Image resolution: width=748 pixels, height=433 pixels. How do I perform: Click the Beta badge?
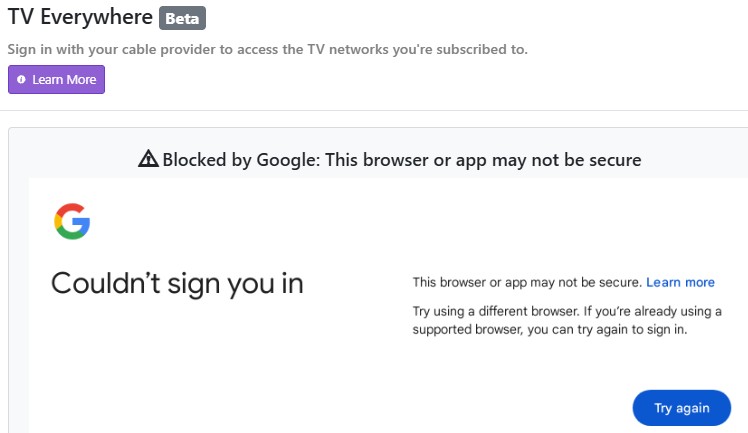tap(182, 17)
